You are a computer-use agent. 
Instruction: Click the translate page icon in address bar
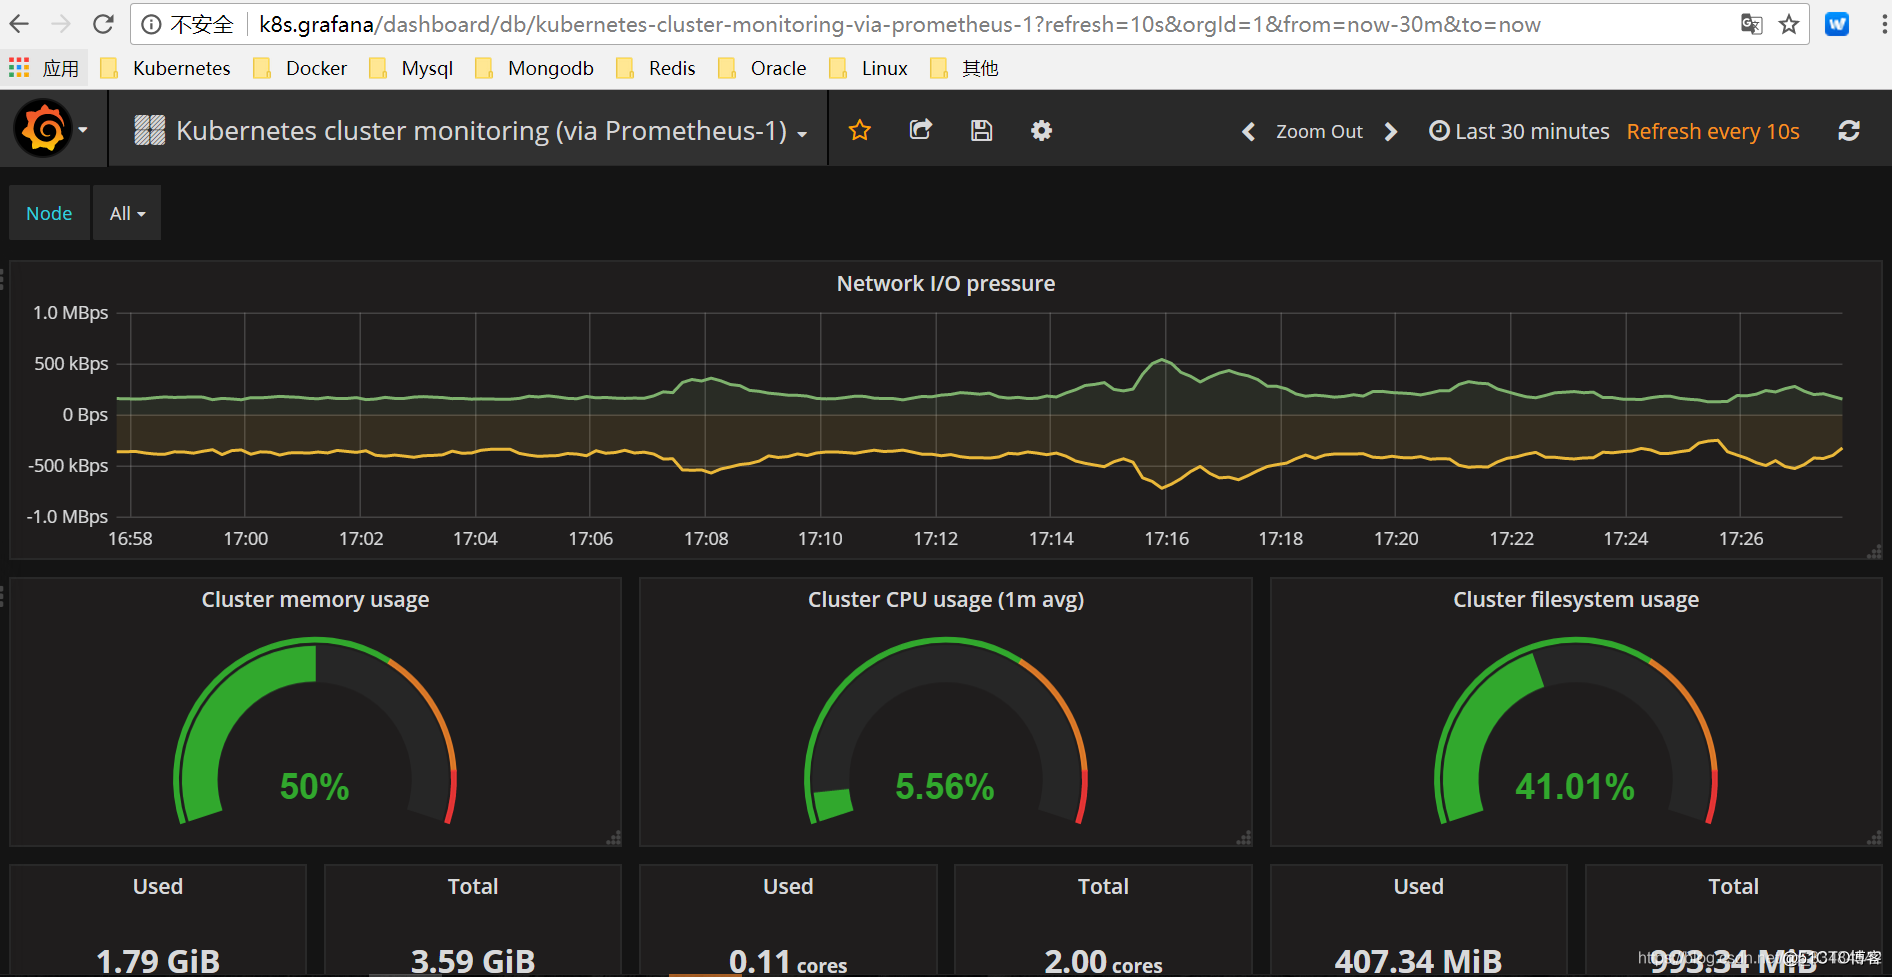point(1751,24)
